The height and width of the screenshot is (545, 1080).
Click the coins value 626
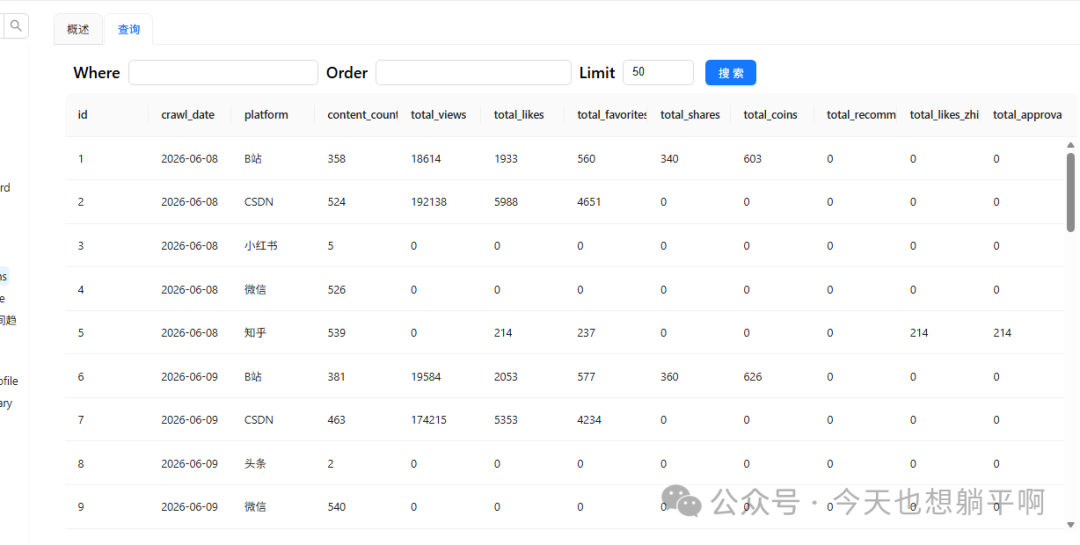click(x=753, y=377)
